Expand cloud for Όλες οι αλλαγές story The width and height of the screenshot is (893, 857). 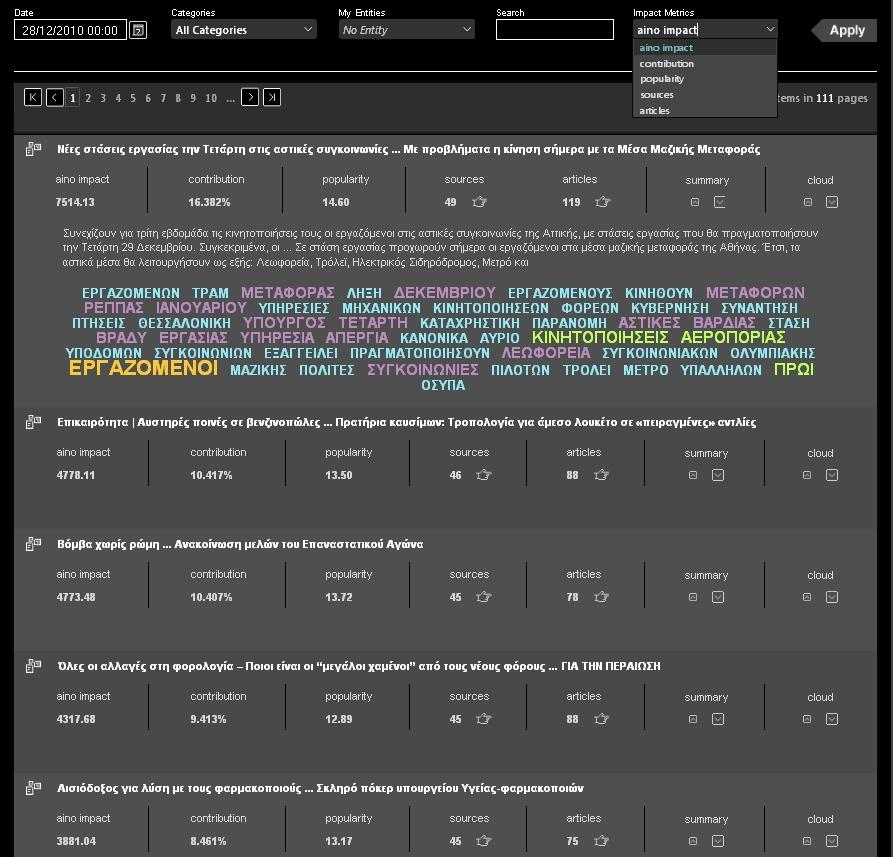(832, 719)
